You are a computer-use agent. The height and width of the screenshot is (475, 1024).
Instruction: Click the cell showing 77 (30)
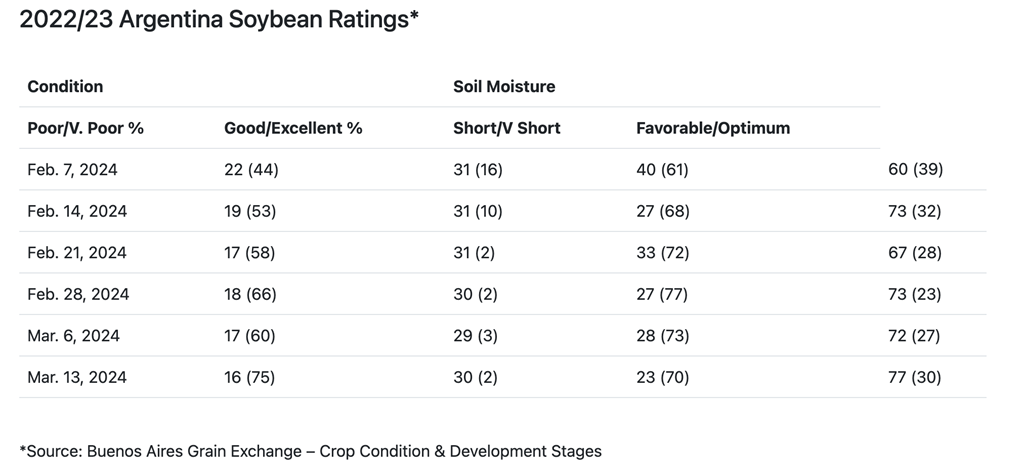tap(914, 378)
